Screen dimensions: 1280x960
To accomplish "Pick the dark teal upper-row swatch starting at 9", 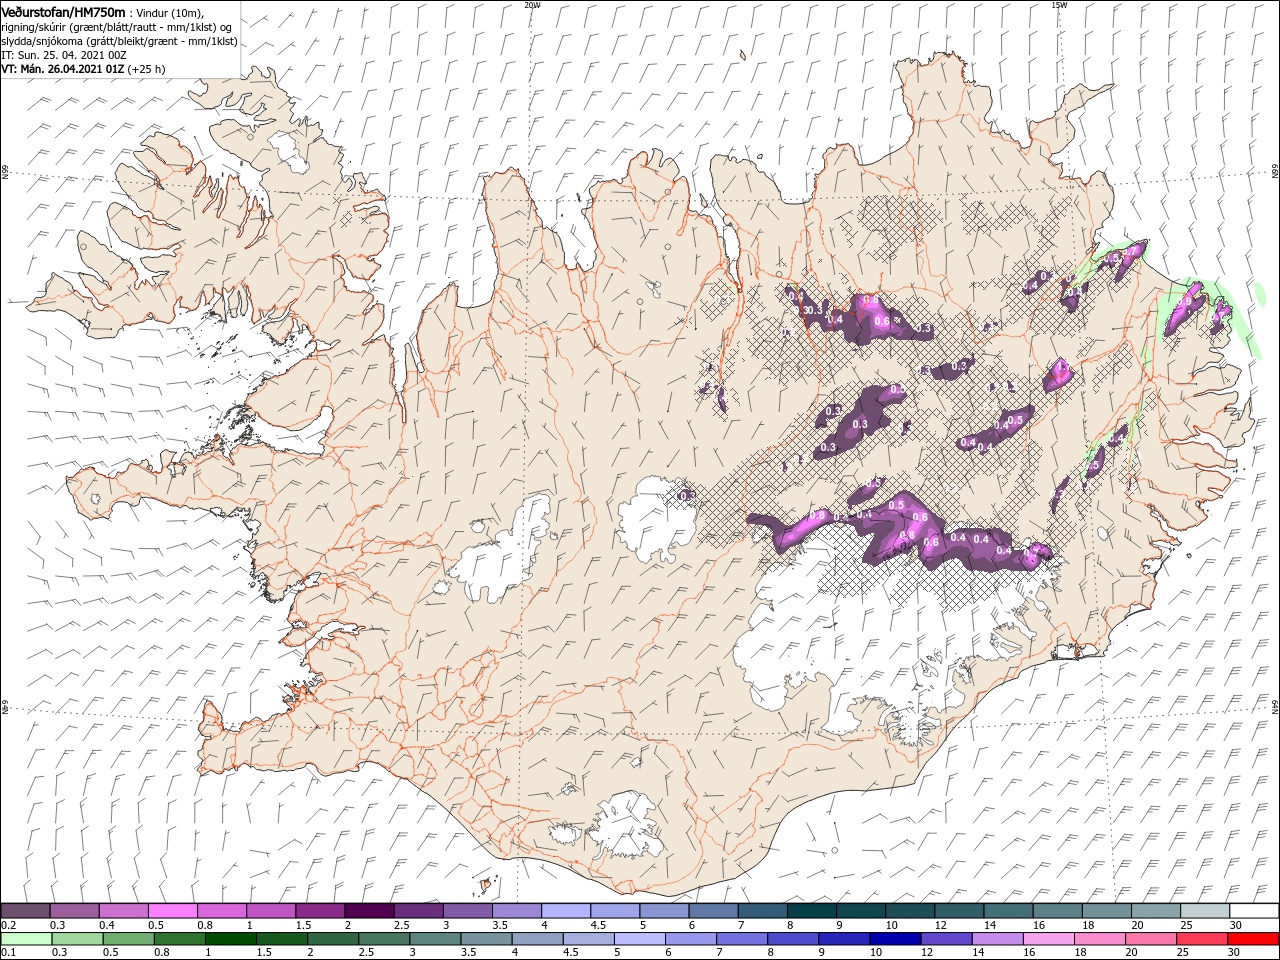I will pos(860,911).
